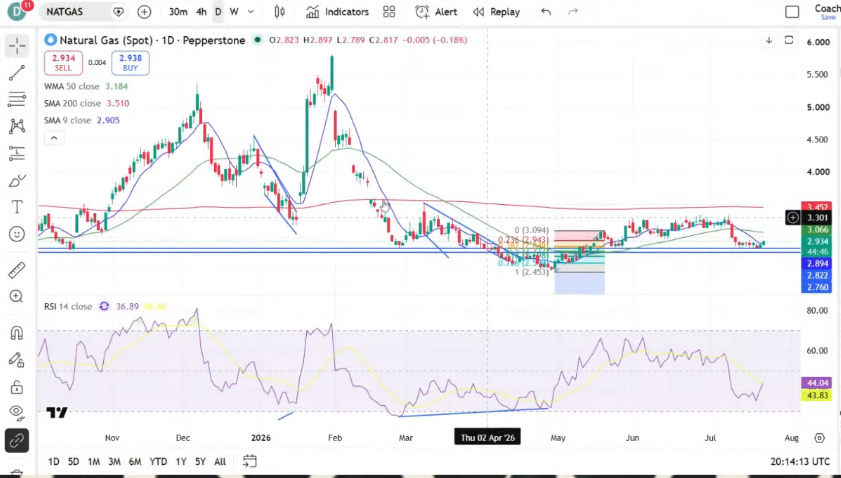The image size is (841, 478).
Task: Toggle stay in drawing mode
Action: point(17,359)
